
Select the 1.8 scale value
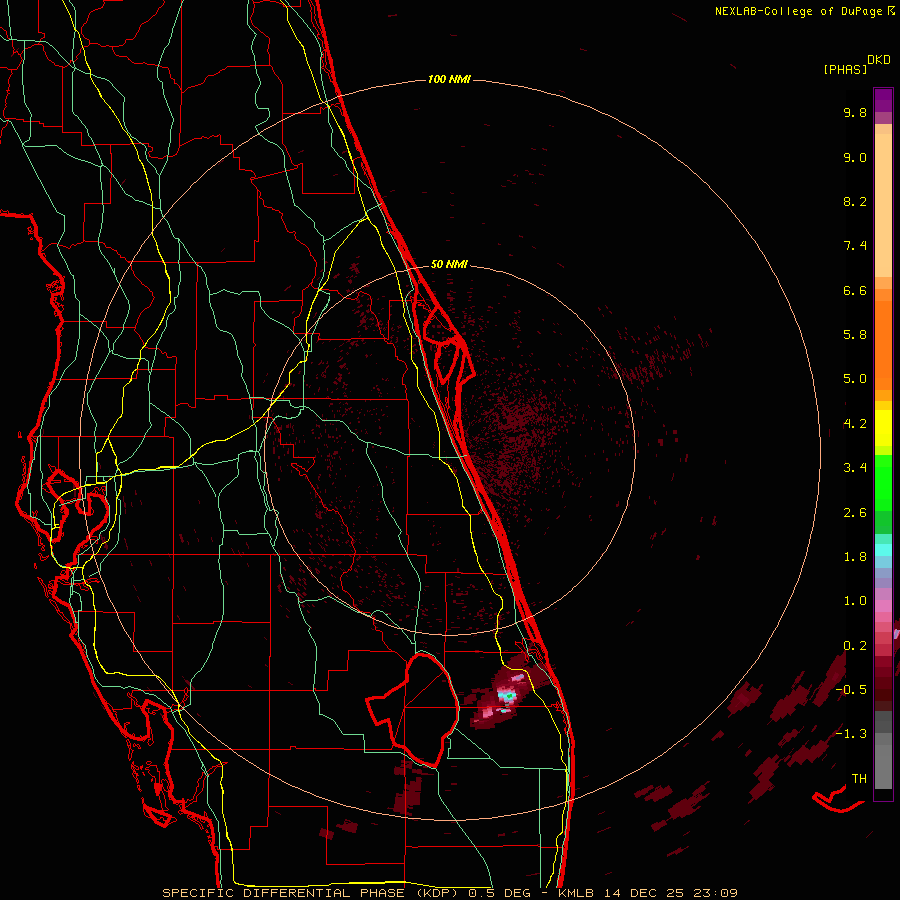(x=855, y=557)
